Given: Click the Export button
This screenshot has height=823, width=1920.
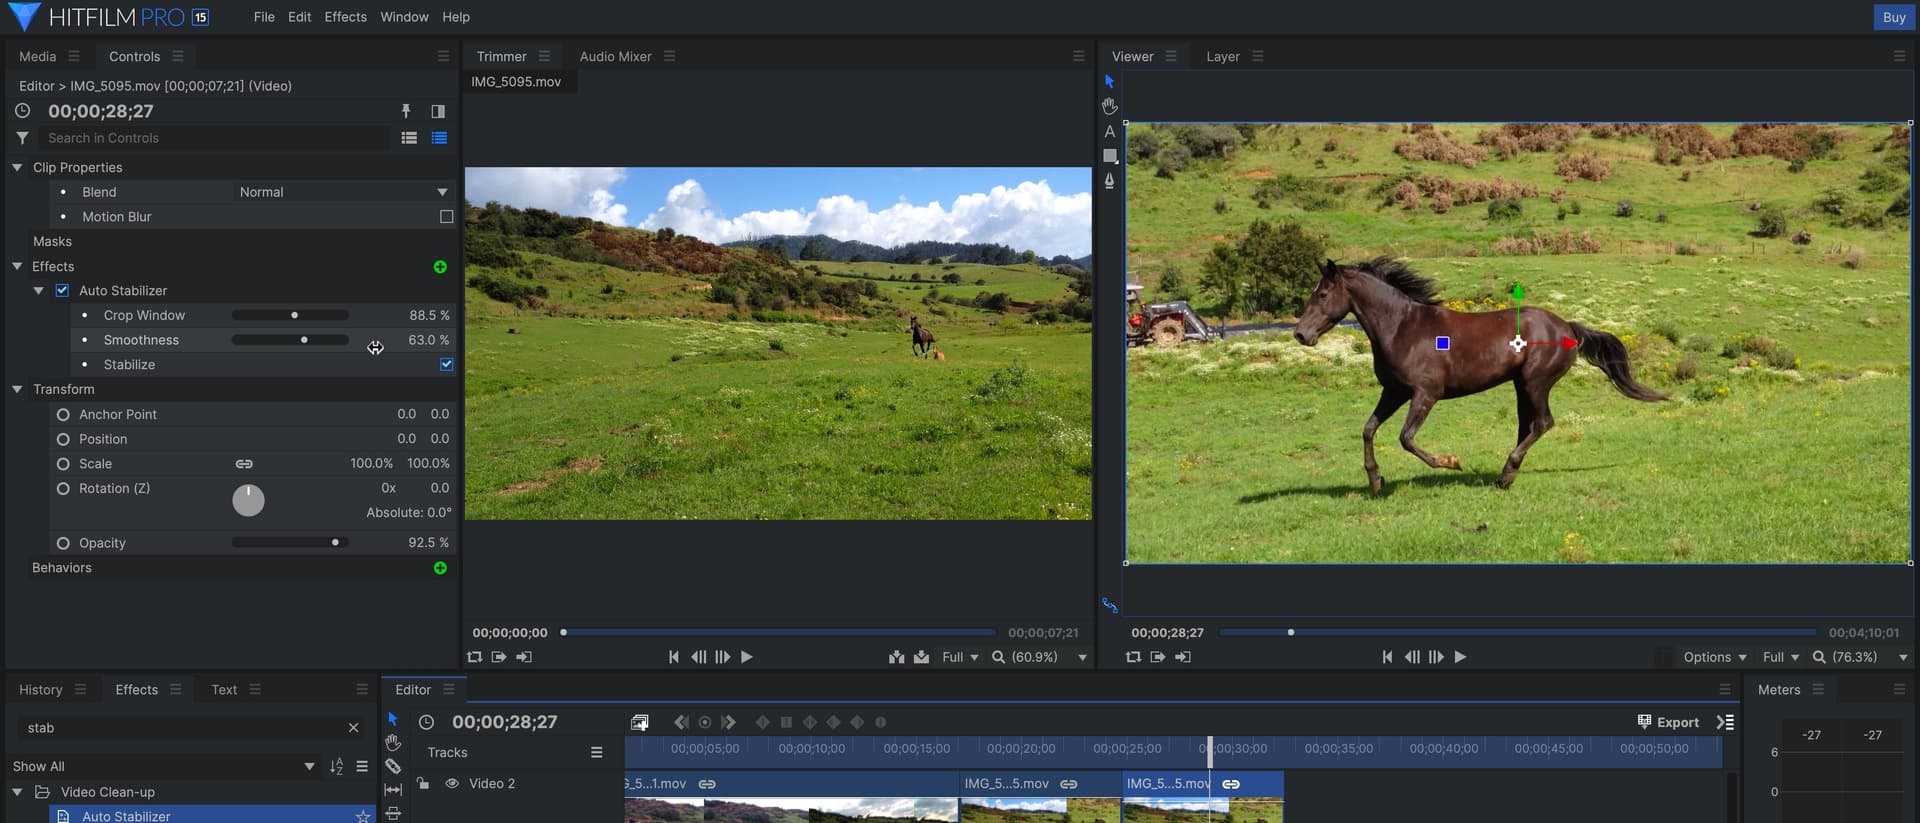Looking at the screenshot, I should click(1667, 722).
